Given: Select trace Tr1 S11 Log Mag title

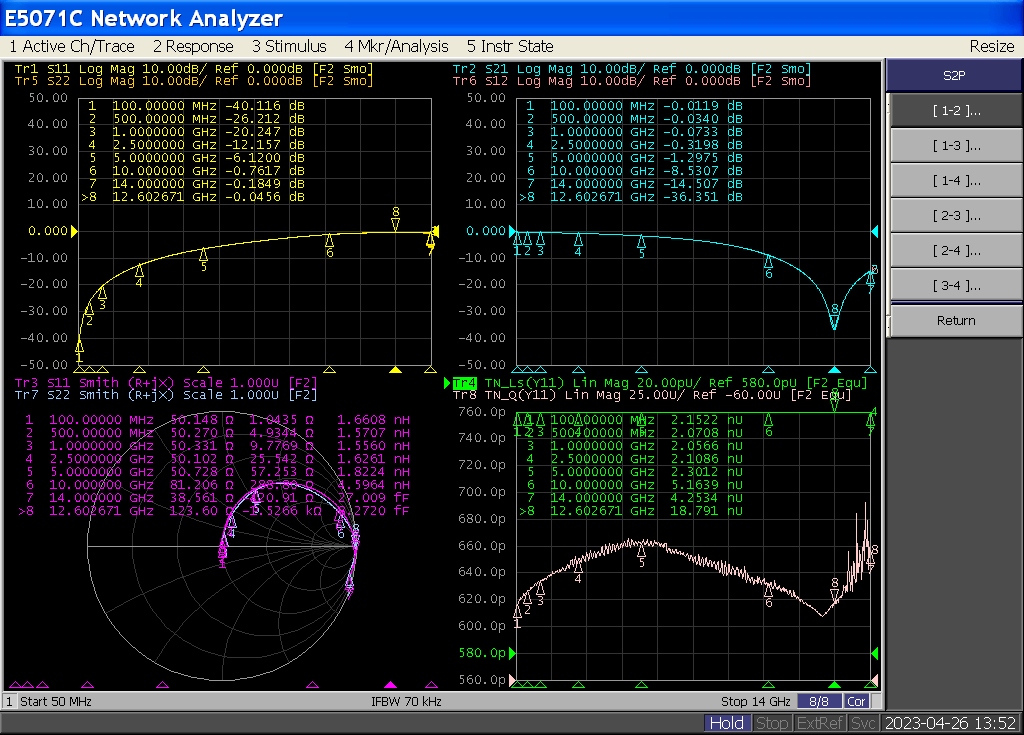Looking at the screenshot, I should click(193, 69).
